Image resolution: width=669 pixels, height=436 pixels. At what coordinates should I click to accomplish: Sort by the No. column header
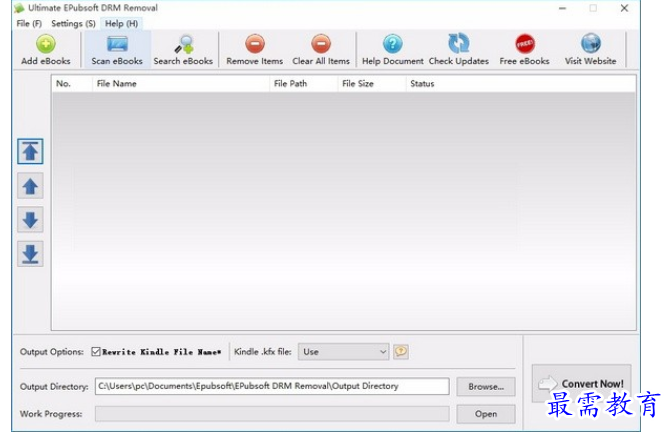coord(72,84)
